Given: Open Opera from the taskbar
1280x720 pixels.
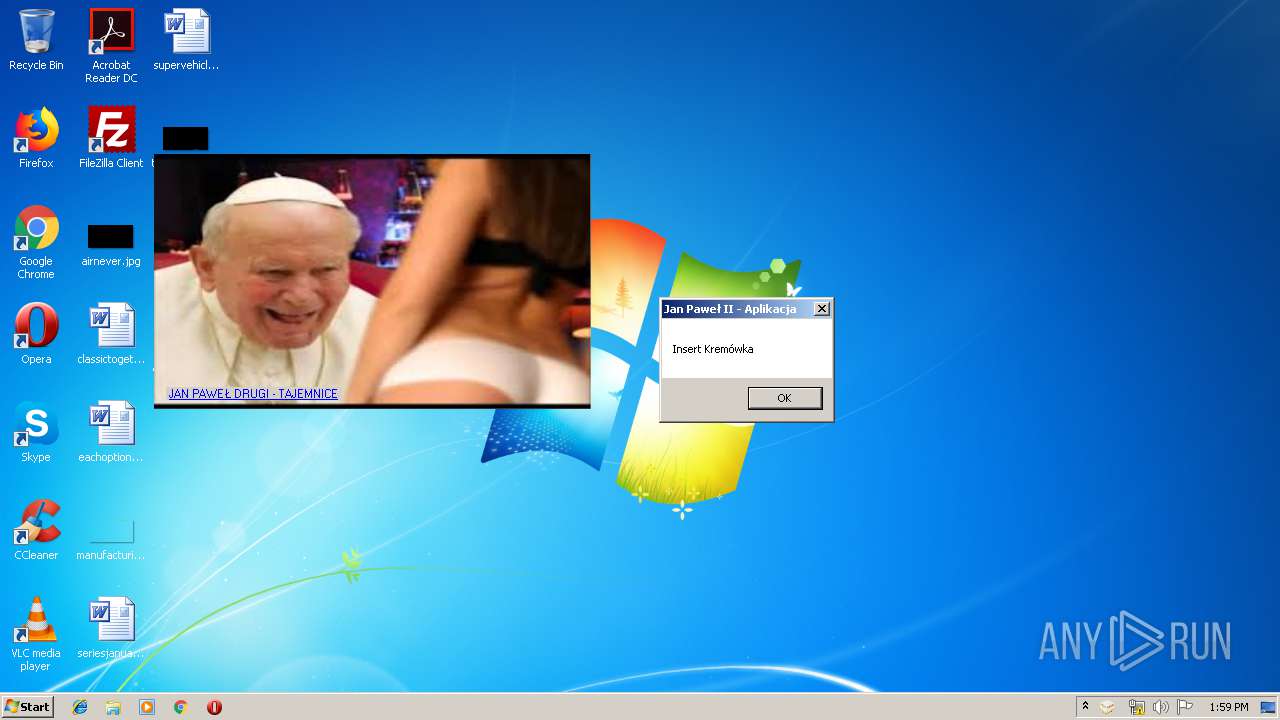Looking at the screenshot, I should [214, 707].
